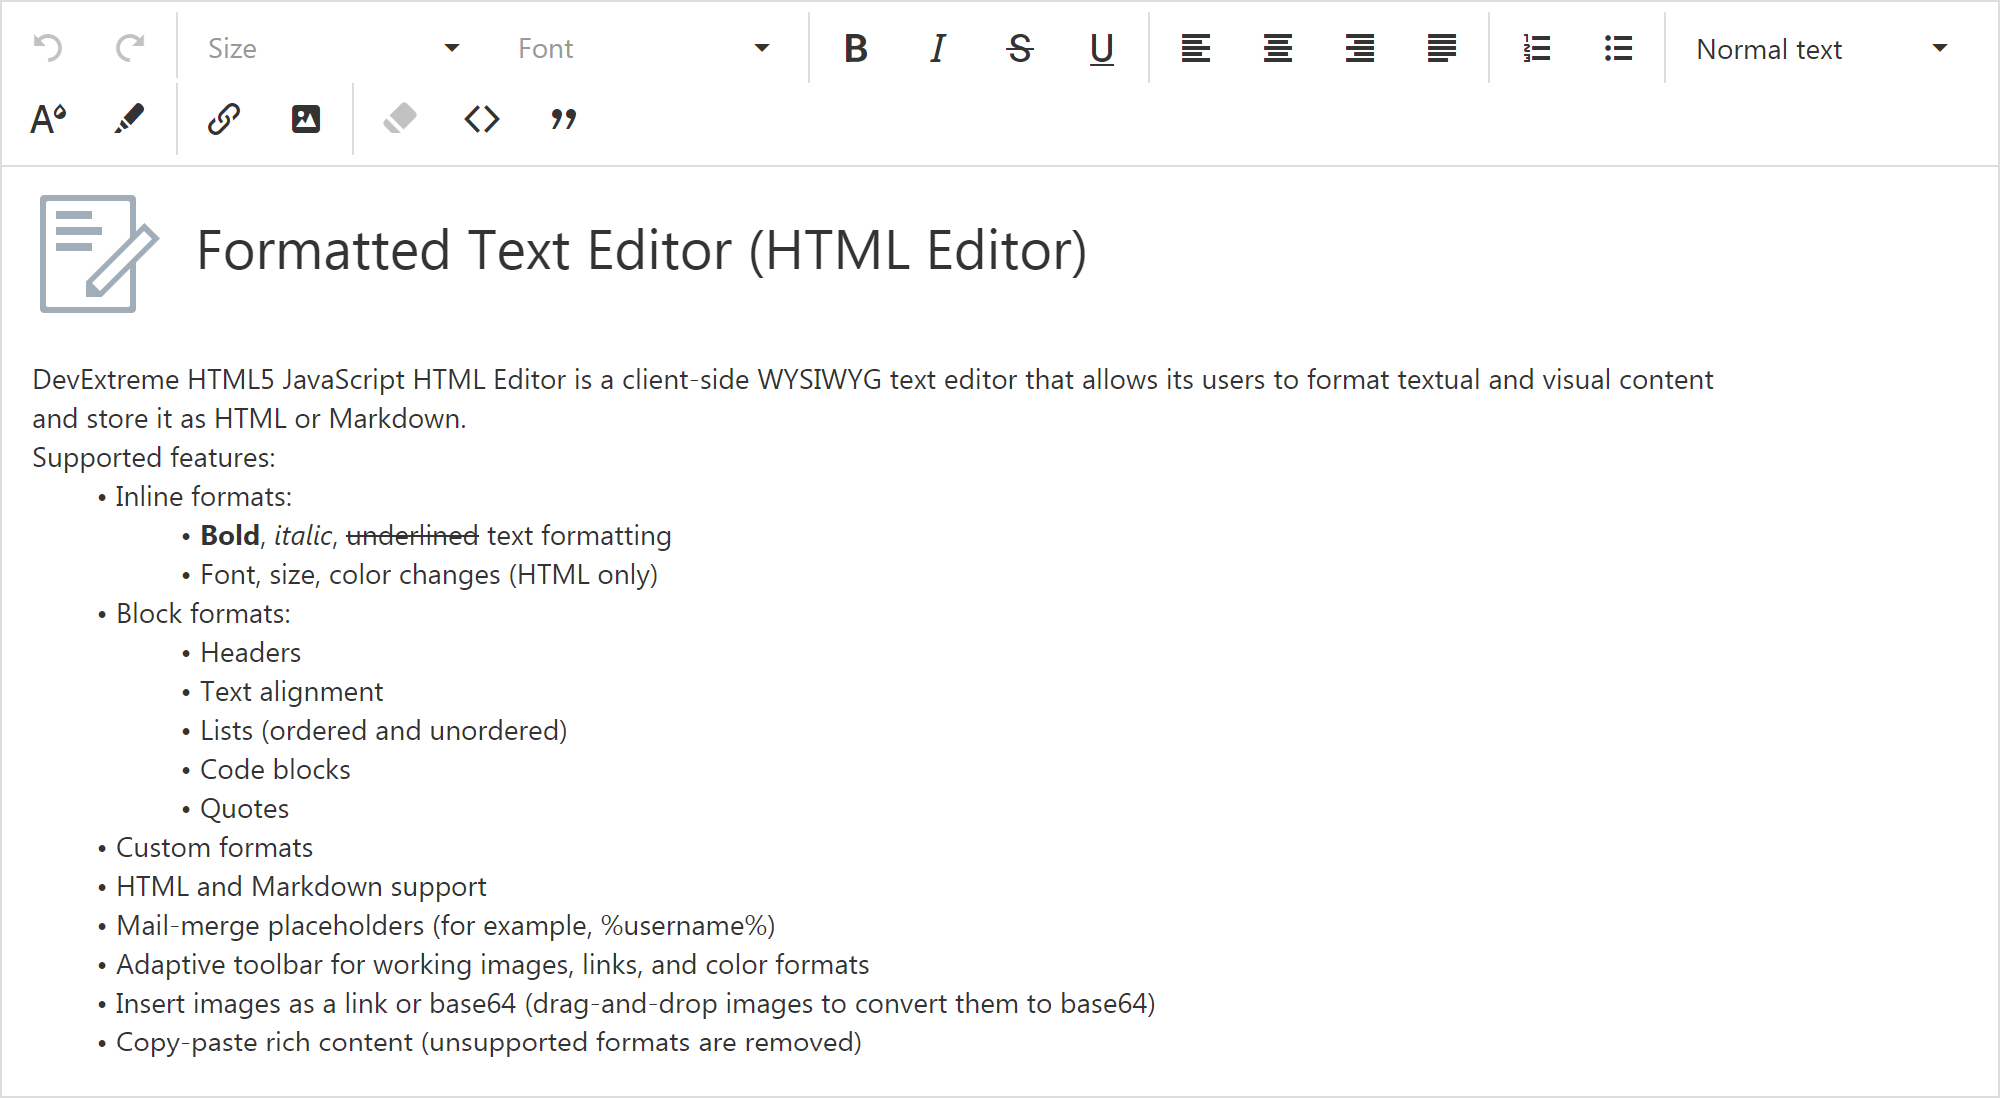The image size is (2000, 1098).
Task: Toggle code block formatting
Action: (x=482, y=120)
